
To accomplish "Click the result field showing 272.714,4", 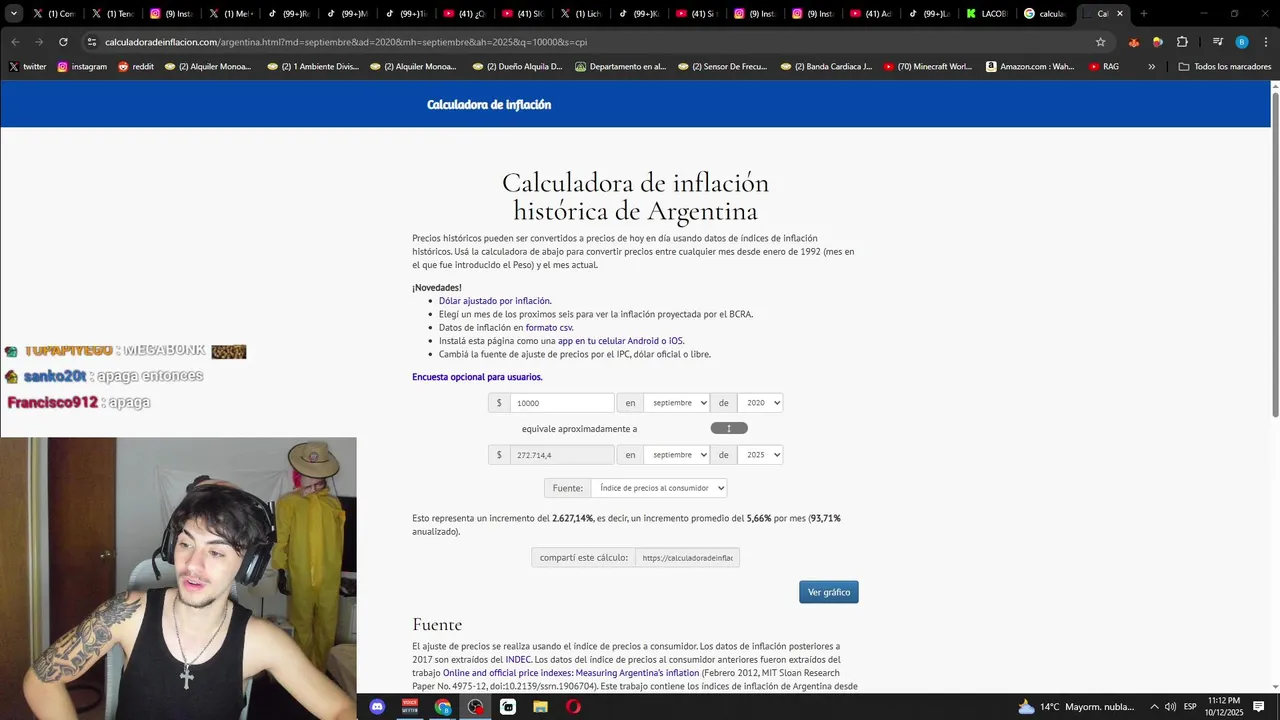I will (562, 455).
